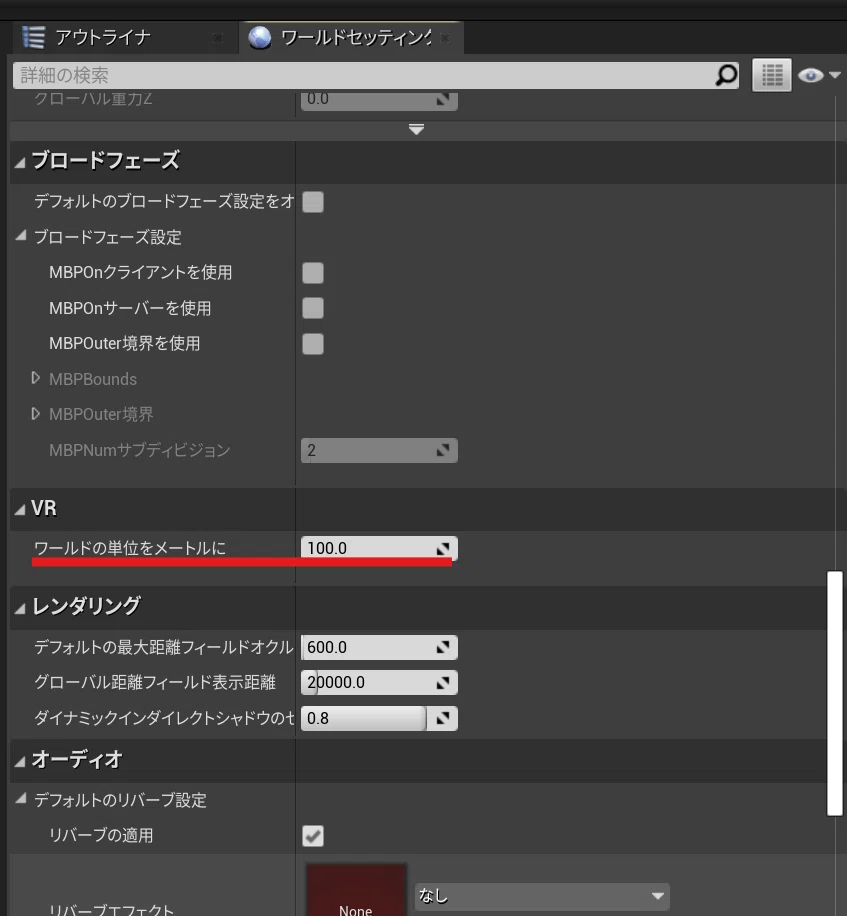Collapse the オーディオ category
This screenshot has height=916, width=847.
pos(20,762)
